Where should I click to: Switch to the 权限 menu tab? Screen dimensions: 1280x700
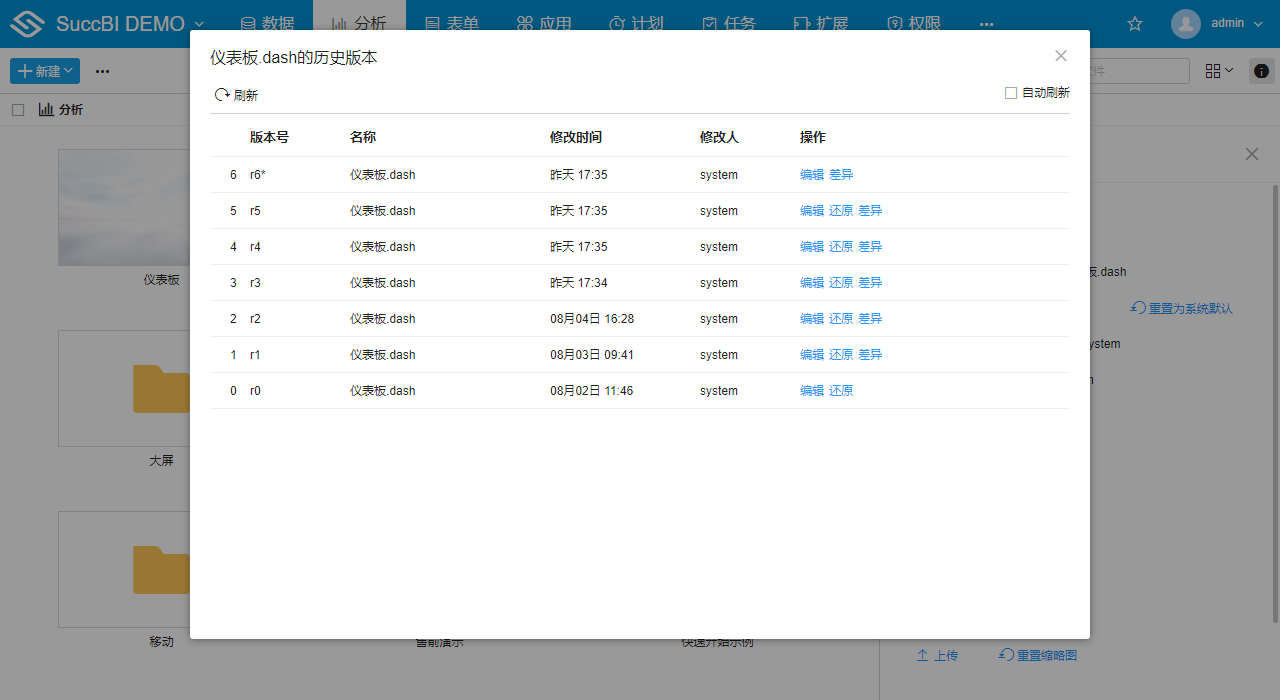click(x=914, y=24)
